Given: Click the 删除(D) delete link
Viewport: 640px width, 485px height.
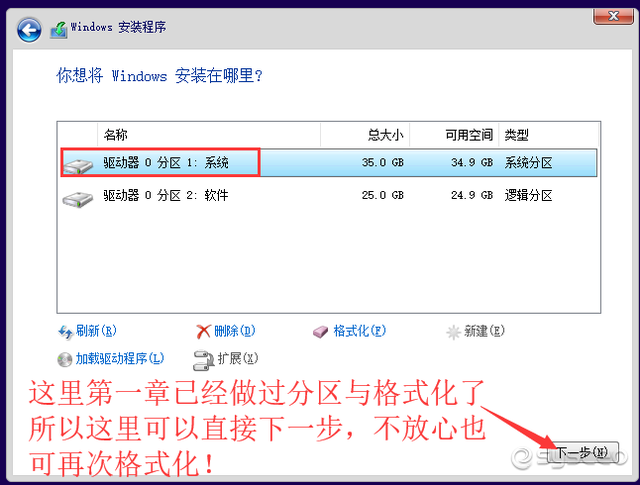Looking at the screenshot, I should coord(235,331).
